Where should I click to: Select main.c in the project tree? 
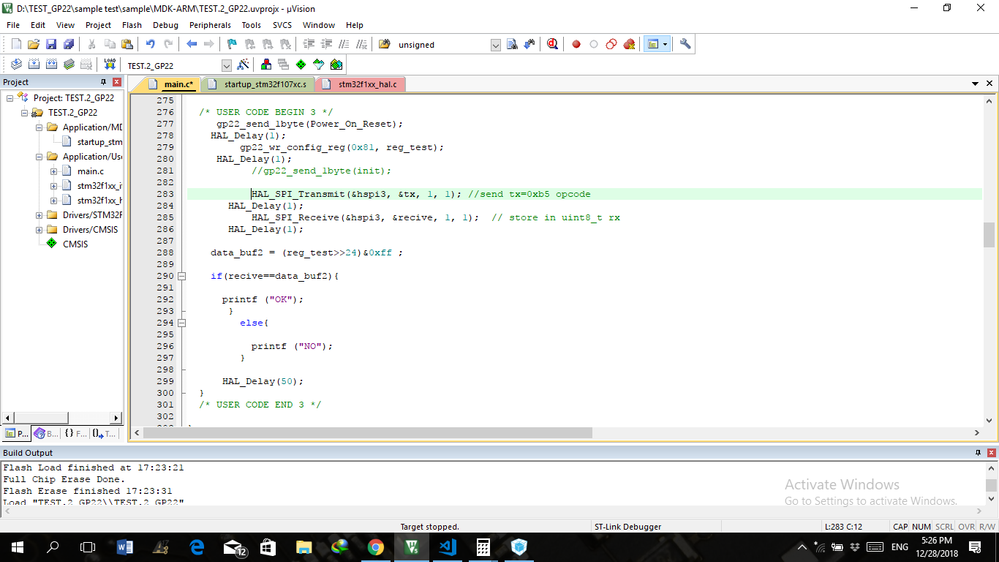(90, 171)
